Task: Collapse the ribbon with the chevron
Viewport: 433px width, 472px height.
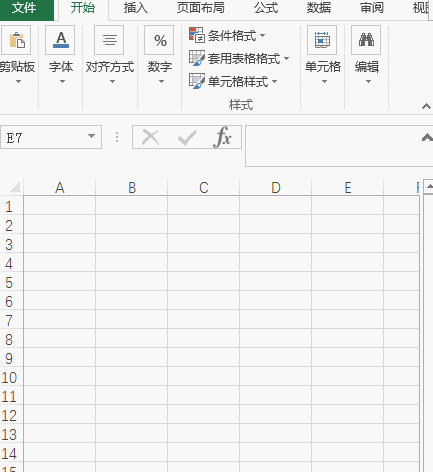Action: 426,106
